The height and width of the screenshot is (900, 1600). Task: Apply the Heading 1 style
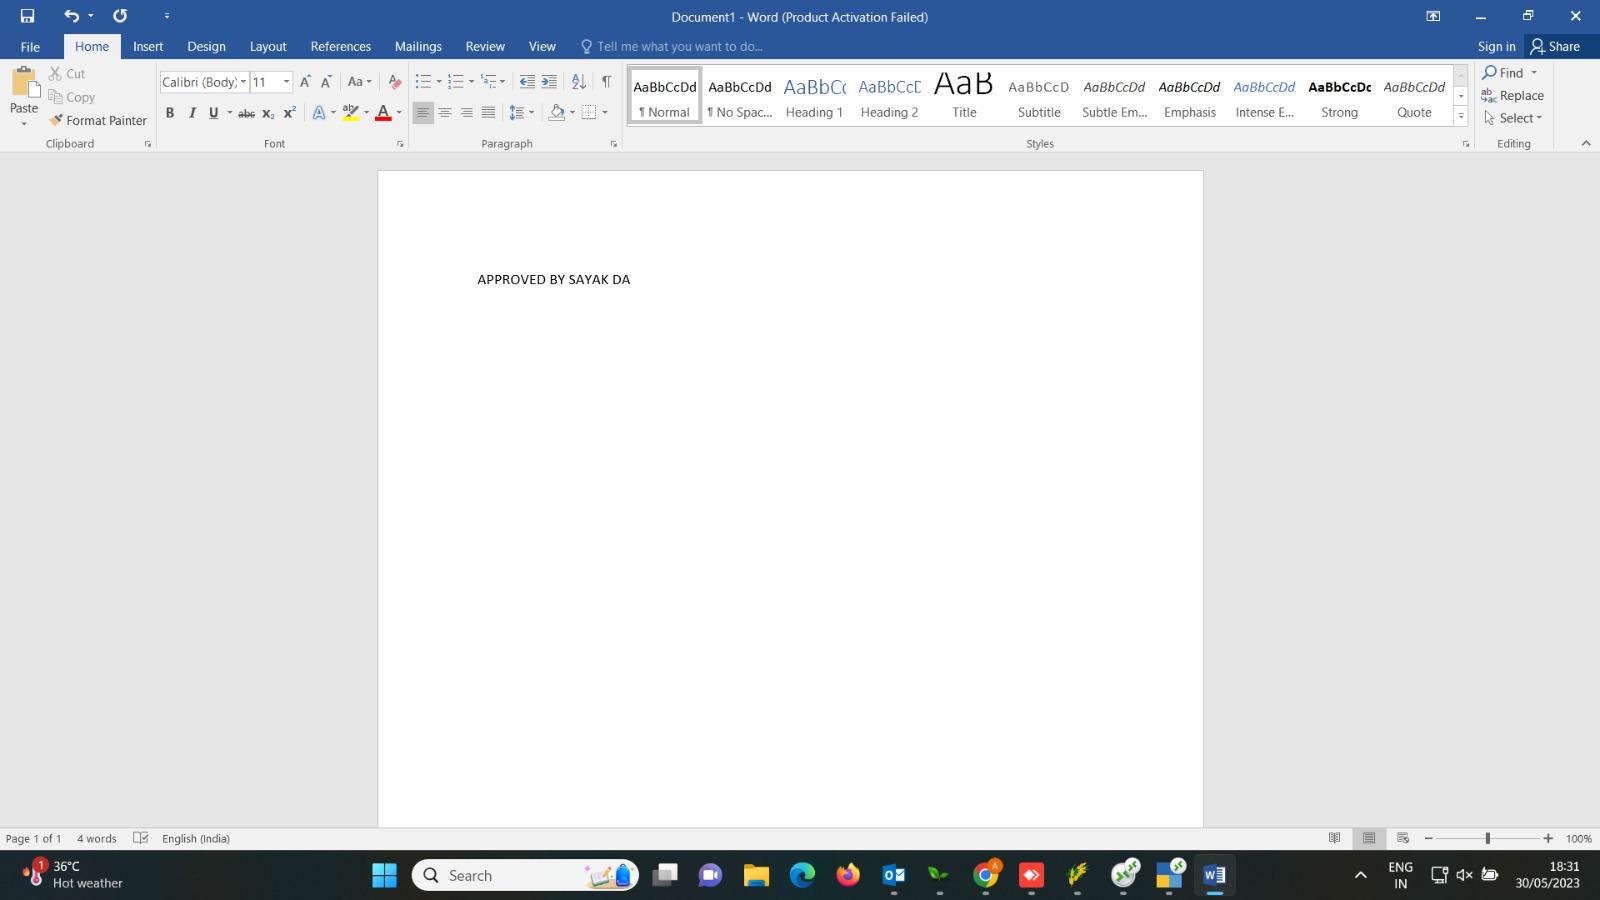814,96
